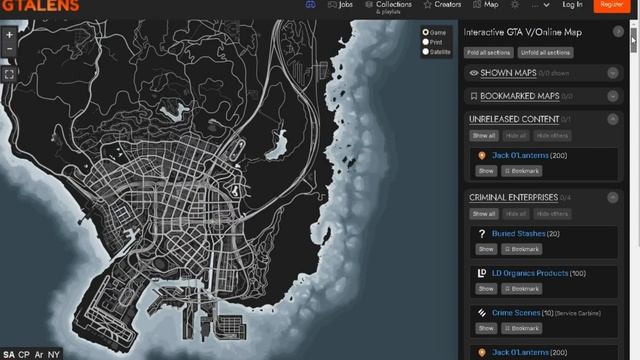The image size is (640, 360).
Task: Collapse the Interactive GTA V/Online Map panel
Action: pos(618,31)
